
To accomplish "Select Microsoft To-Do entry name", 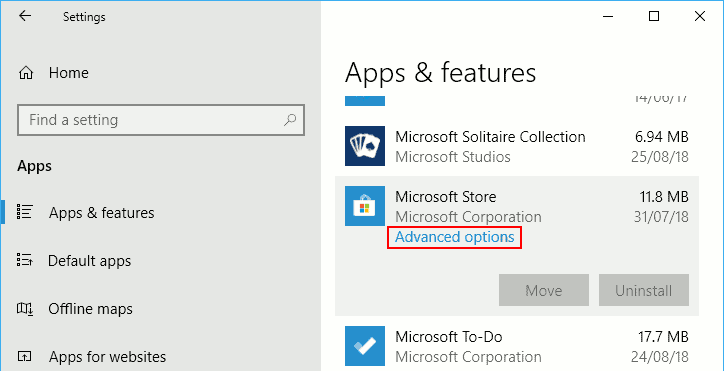I will [449, 336].
